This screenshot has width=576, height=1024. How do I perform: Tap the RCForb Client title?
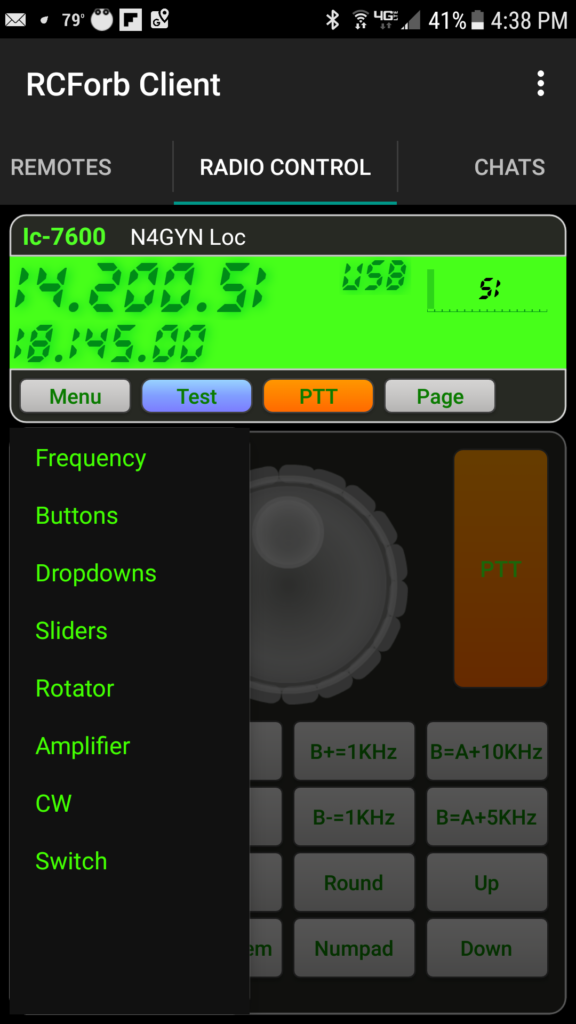(123, 85)
